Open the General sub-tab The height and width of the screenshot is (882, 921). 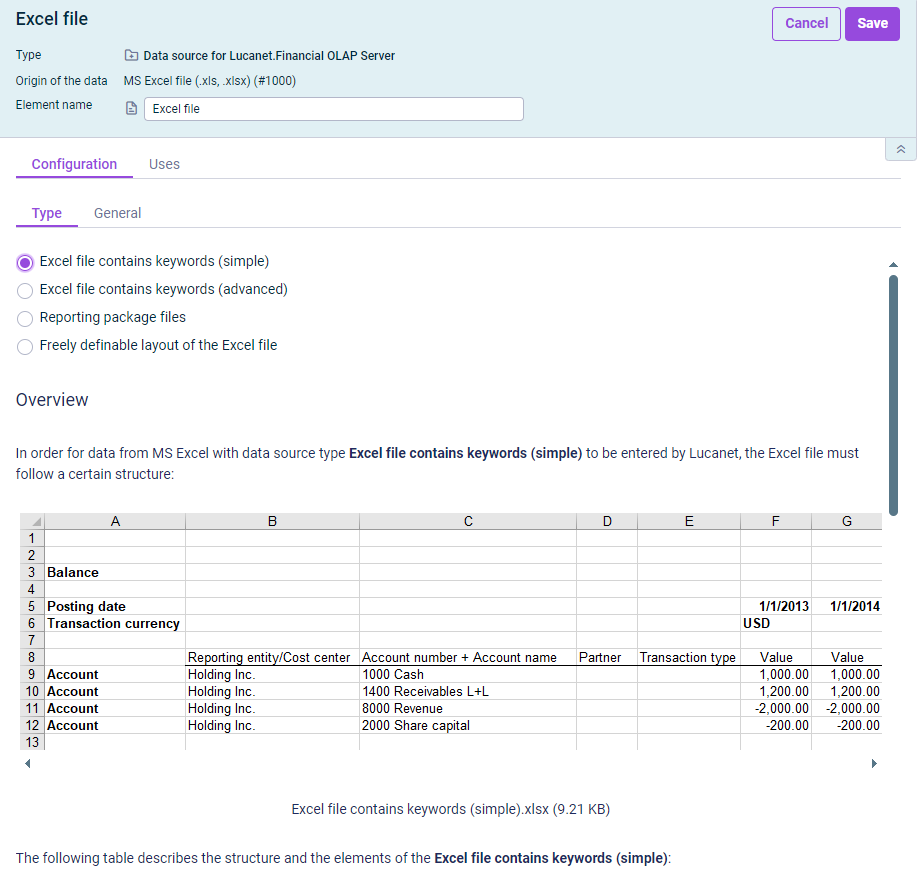(117, 213)
